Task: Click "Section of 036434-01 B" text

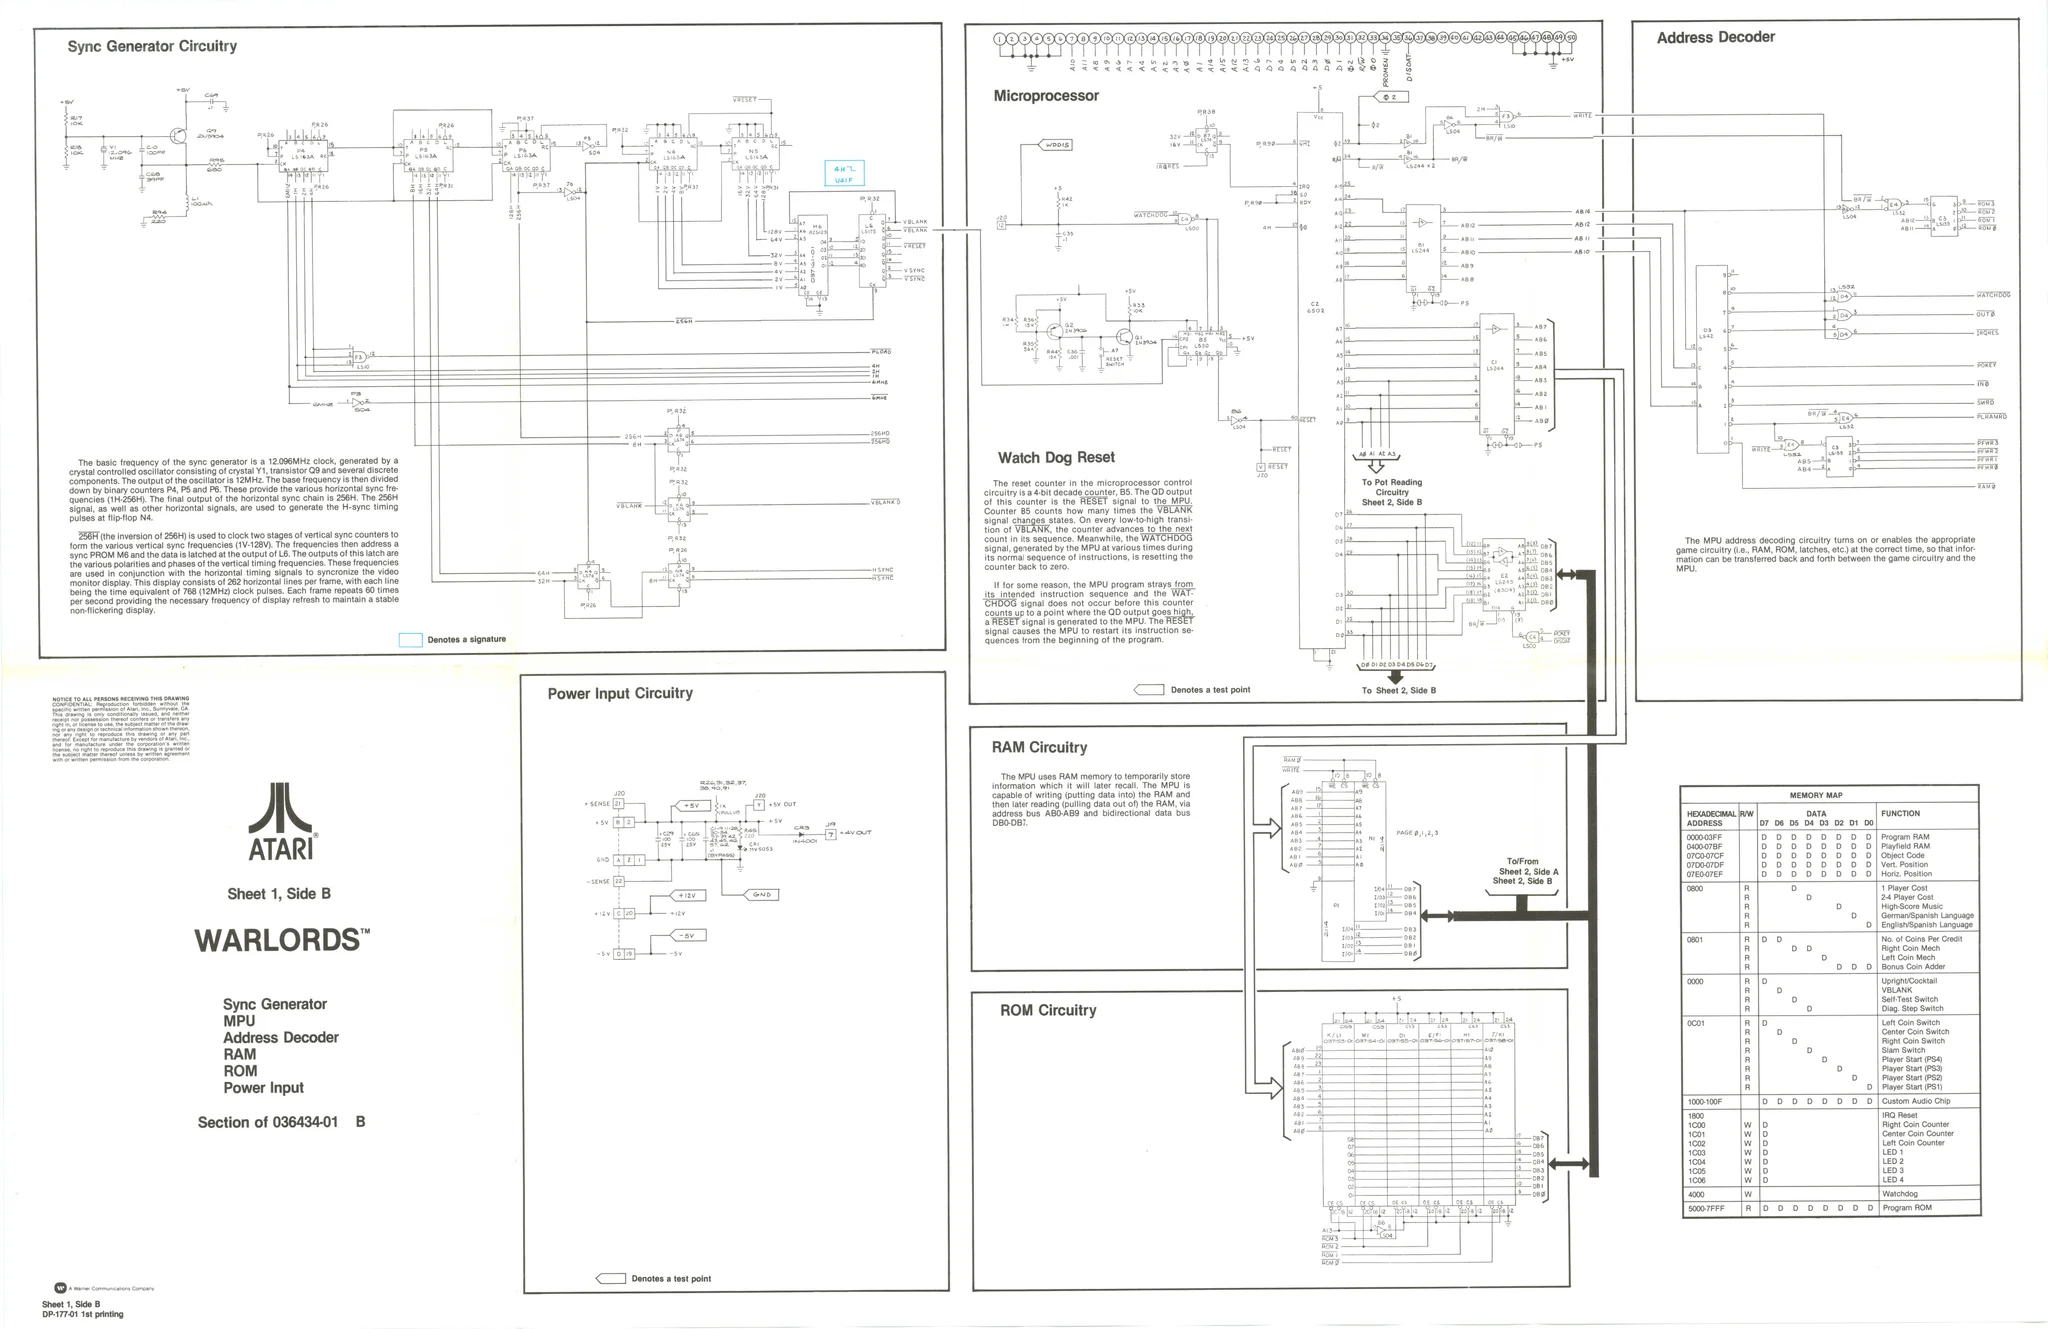Action: (281, 1122)
